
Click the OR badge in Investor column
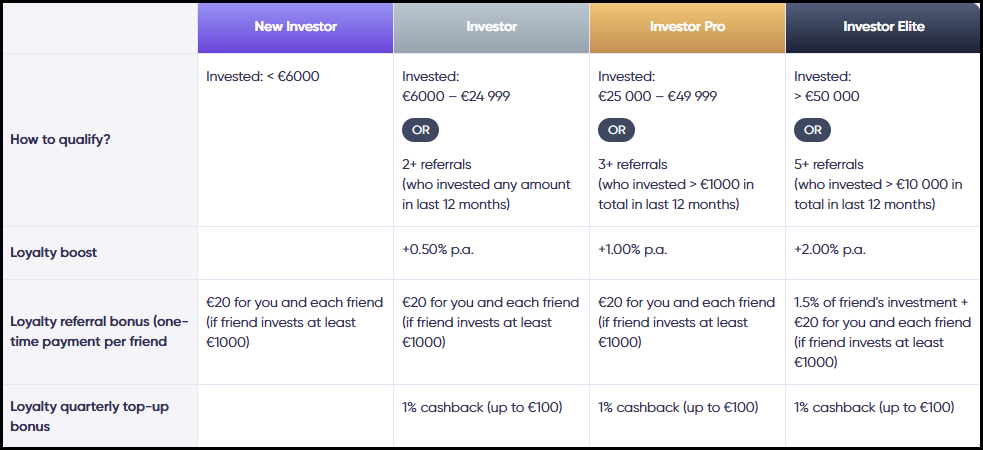tap(420, 130)
